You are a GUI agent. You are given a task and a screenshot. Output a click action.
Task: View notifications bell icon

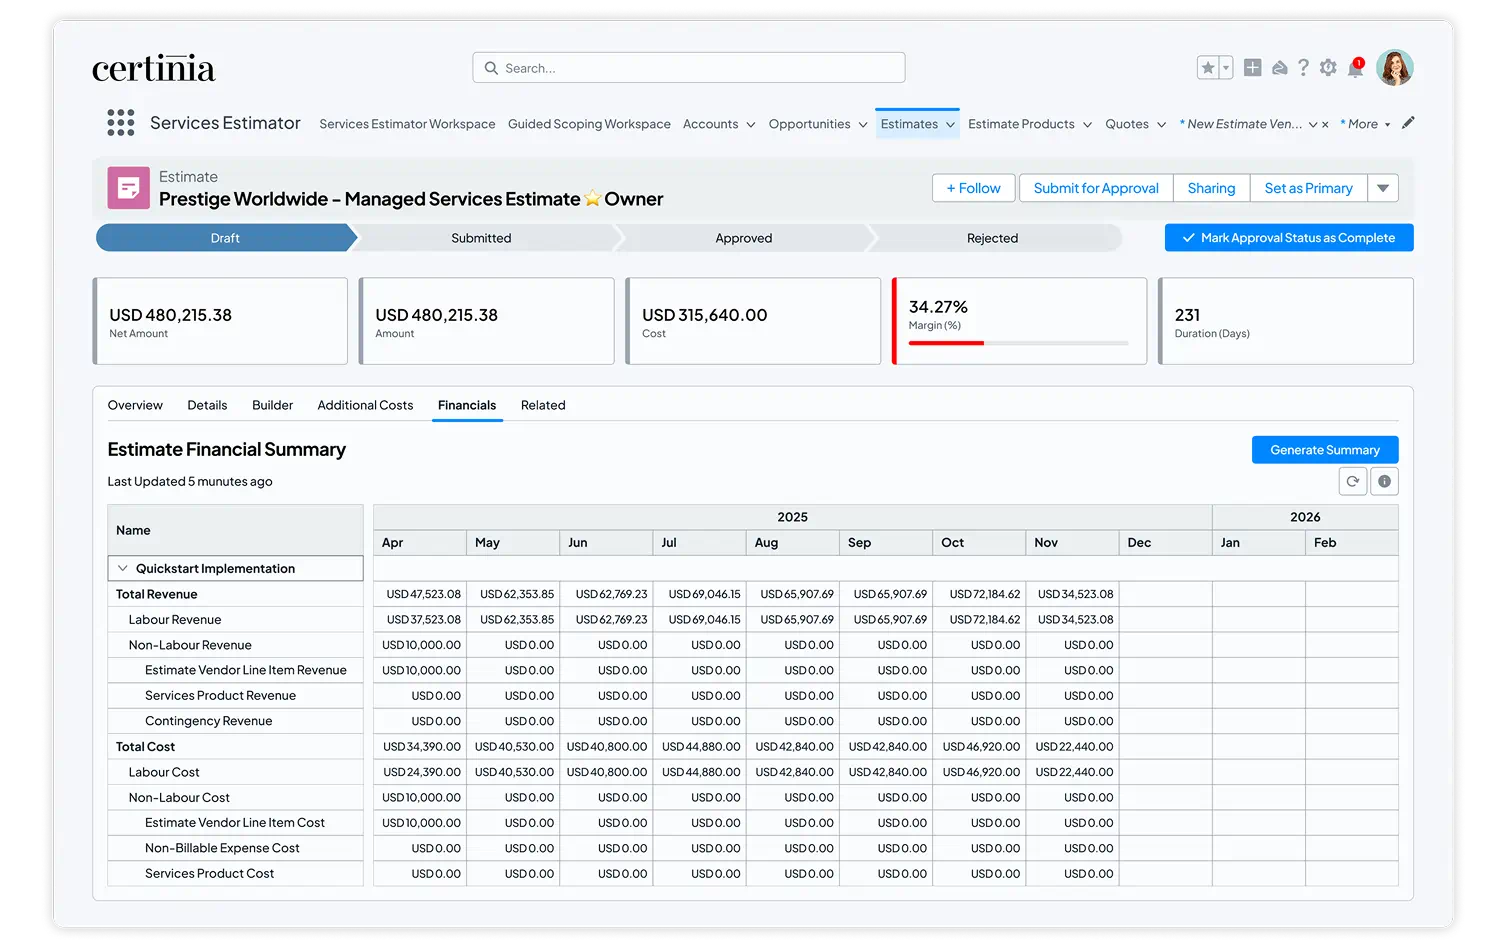1355,68
